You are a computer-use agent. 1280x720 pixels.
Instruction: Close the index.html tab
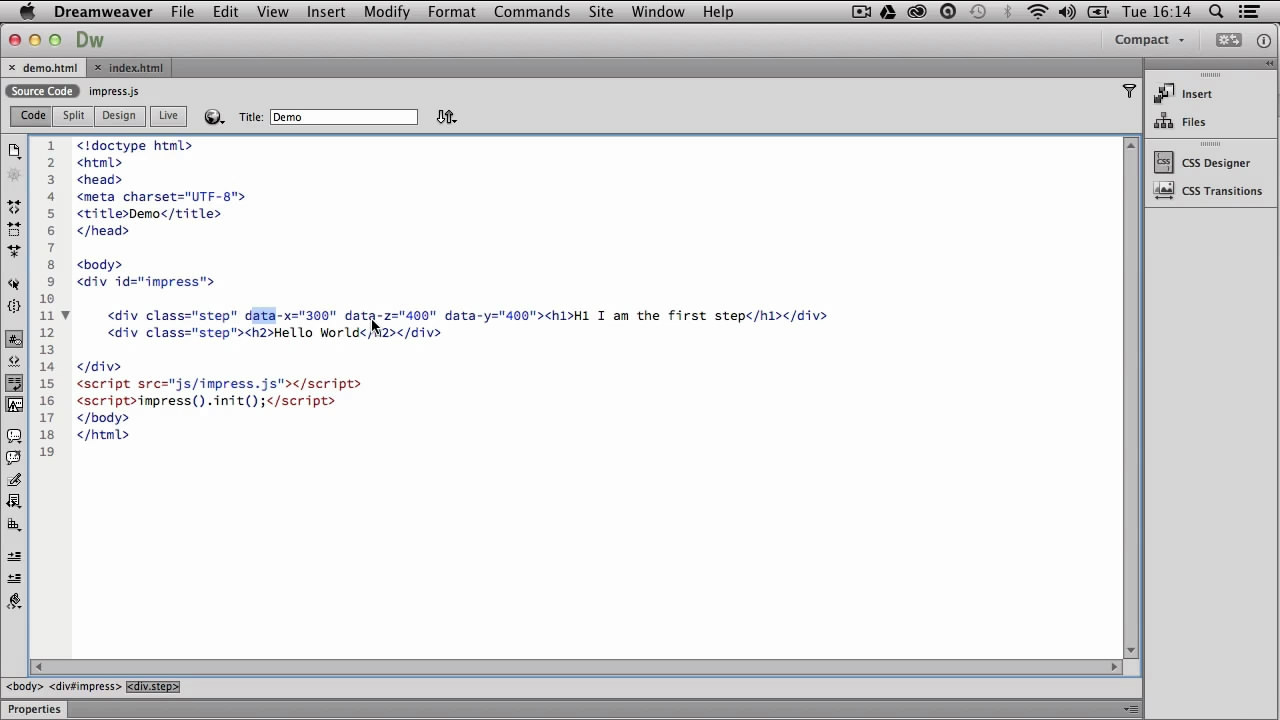(98, 68)
